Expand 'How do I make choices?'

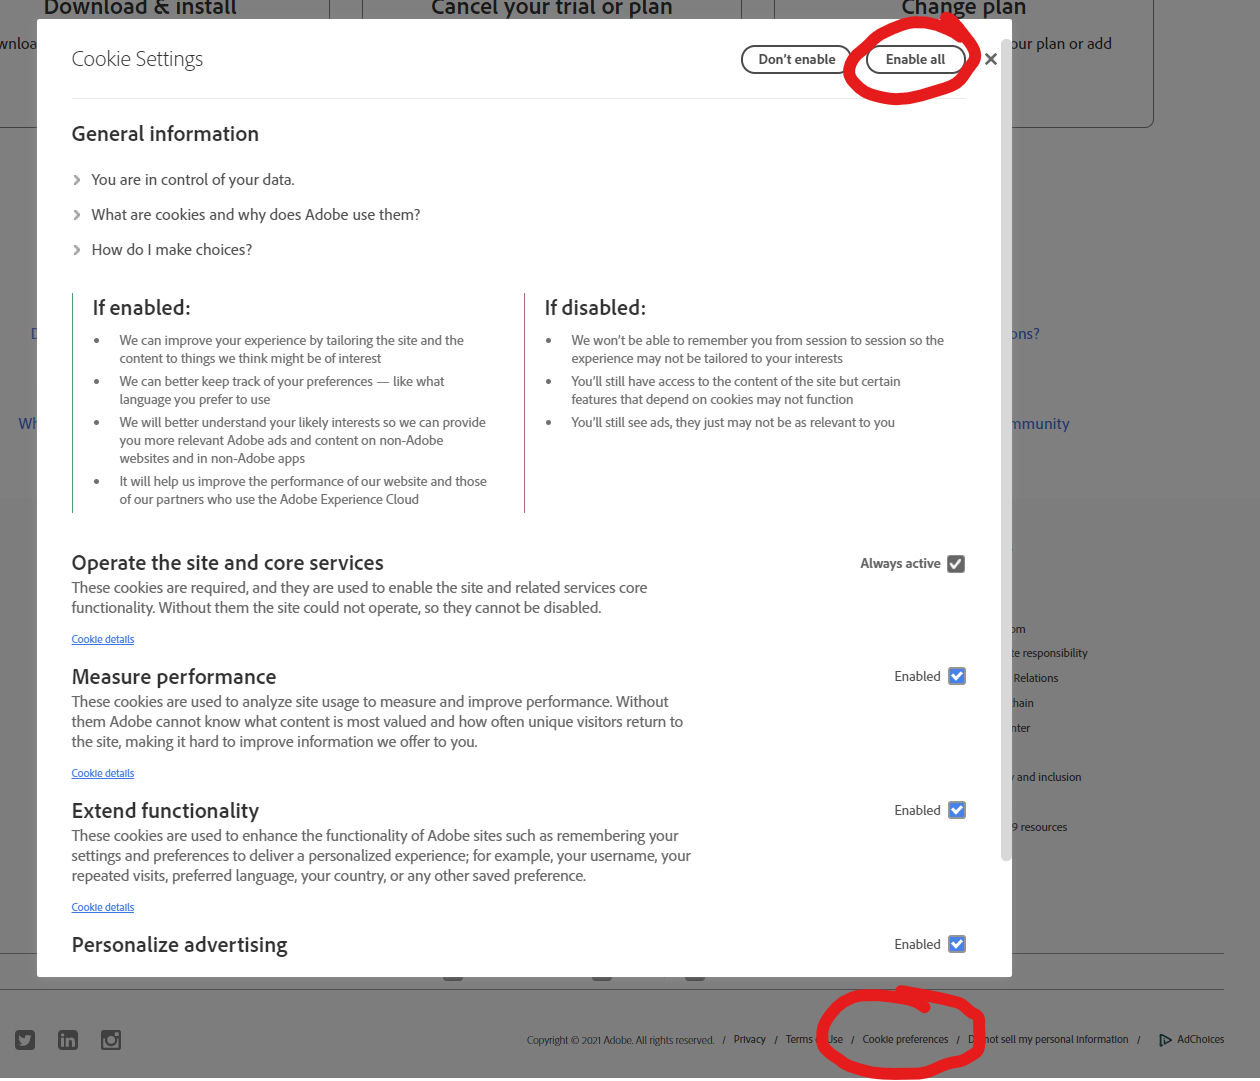tap(171, 249)
